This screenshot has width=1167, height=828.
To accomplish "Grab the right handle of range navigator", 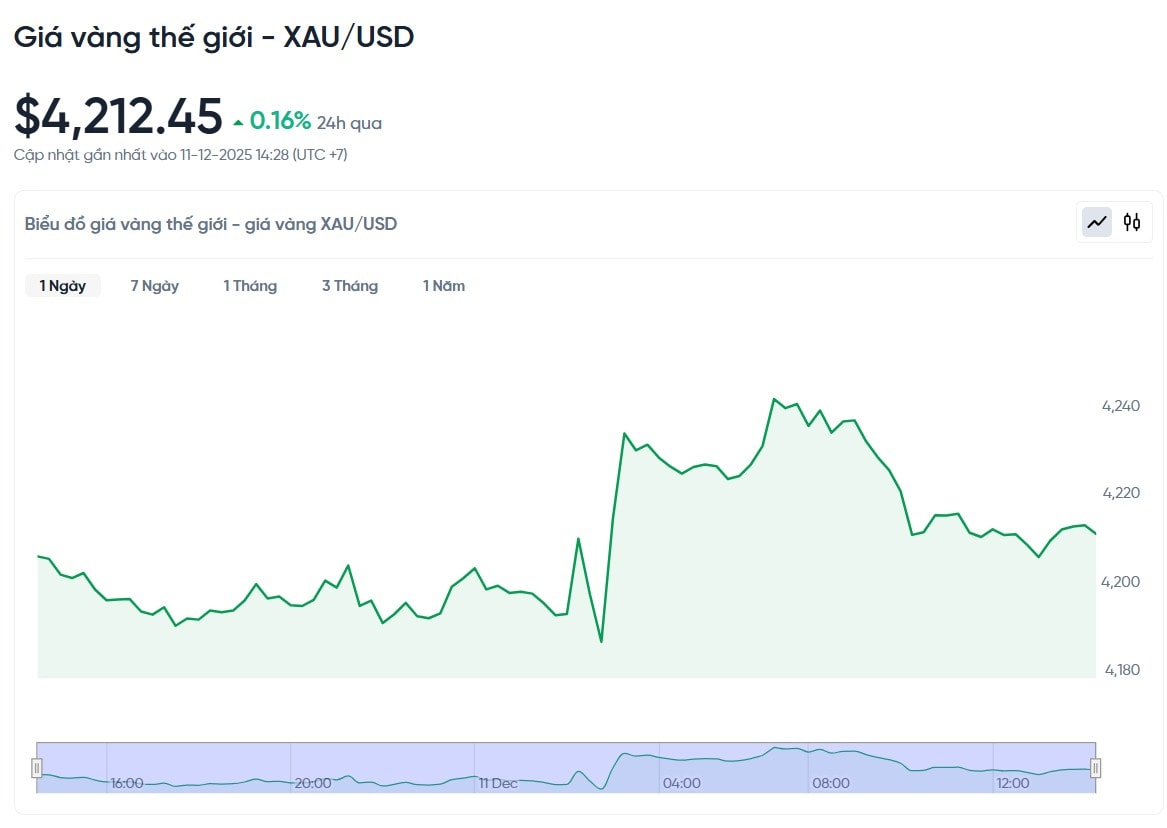I will pyautogui.click(x=1096, y=768).
